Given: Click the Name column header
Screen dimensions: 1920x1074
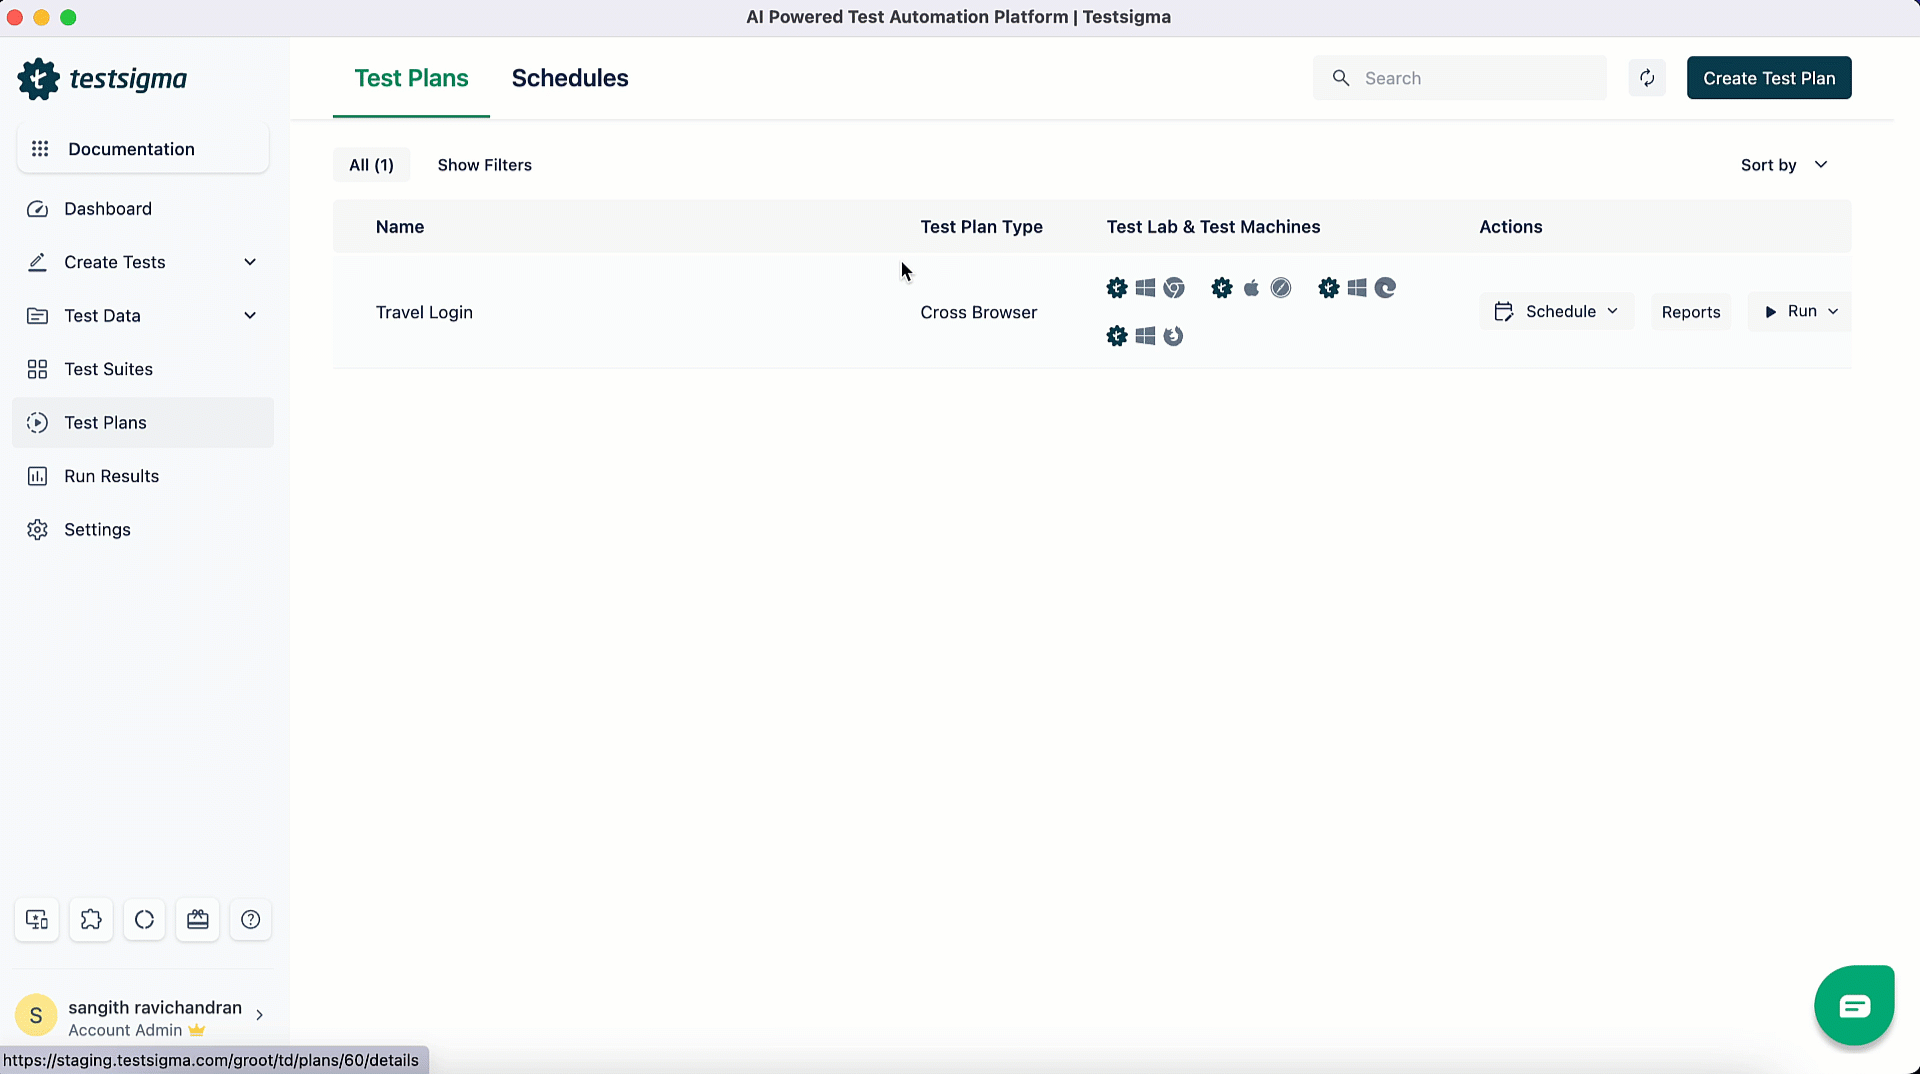Looking at the screenshot, I should pyautogui.click(x=400, y=227).
